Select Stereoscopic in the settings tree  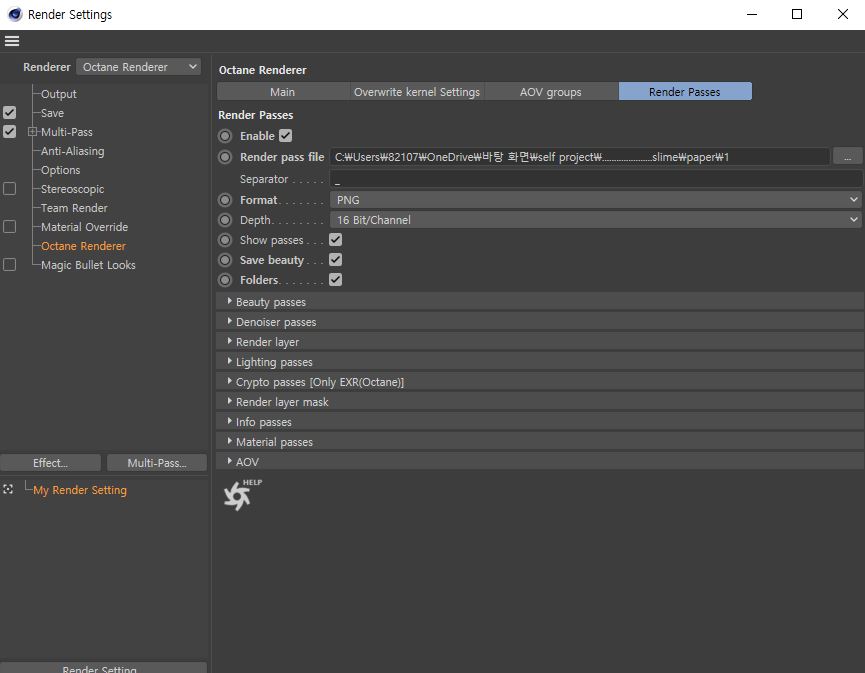point(72,189)
